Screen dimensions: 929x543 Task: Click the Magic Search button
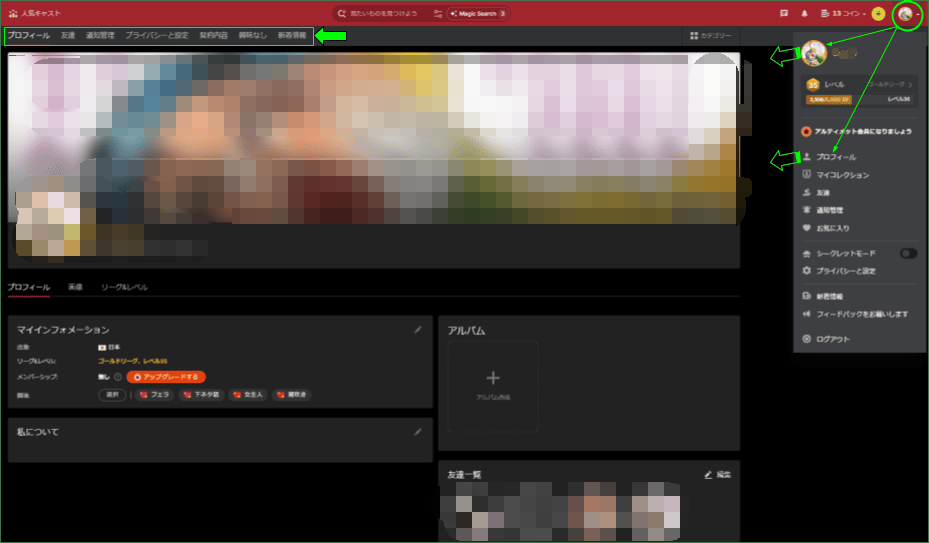(x=478, y=13)
